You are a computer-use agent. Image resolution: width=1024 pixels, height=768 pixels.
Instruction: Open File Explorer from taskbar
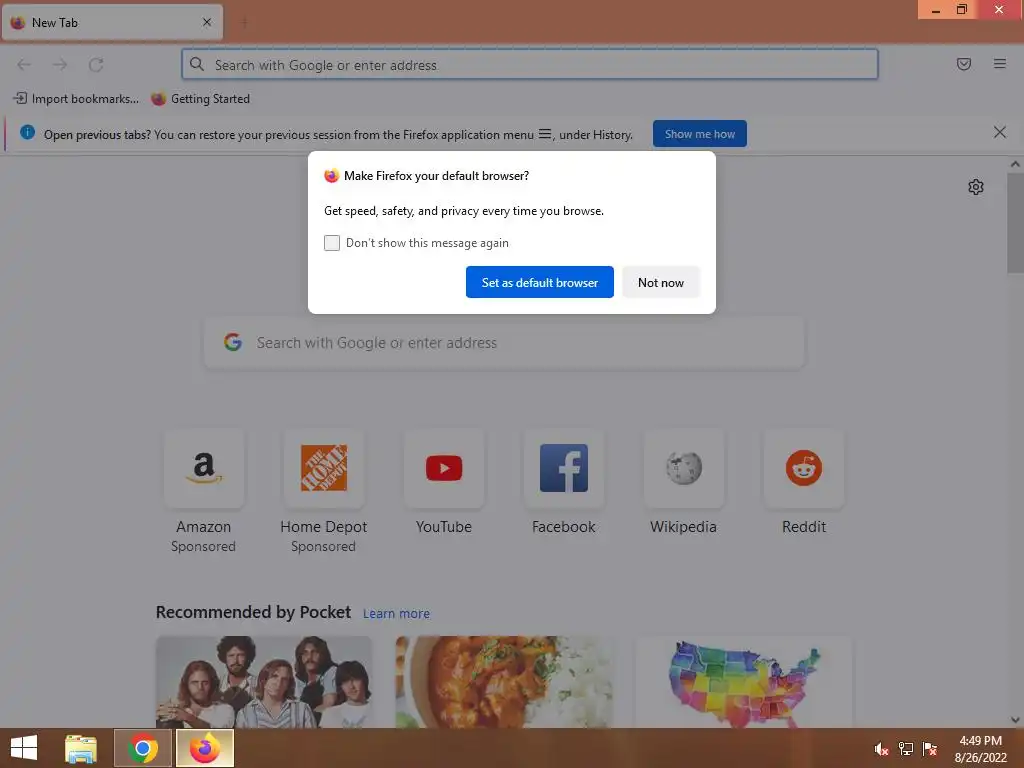(81, 748)
